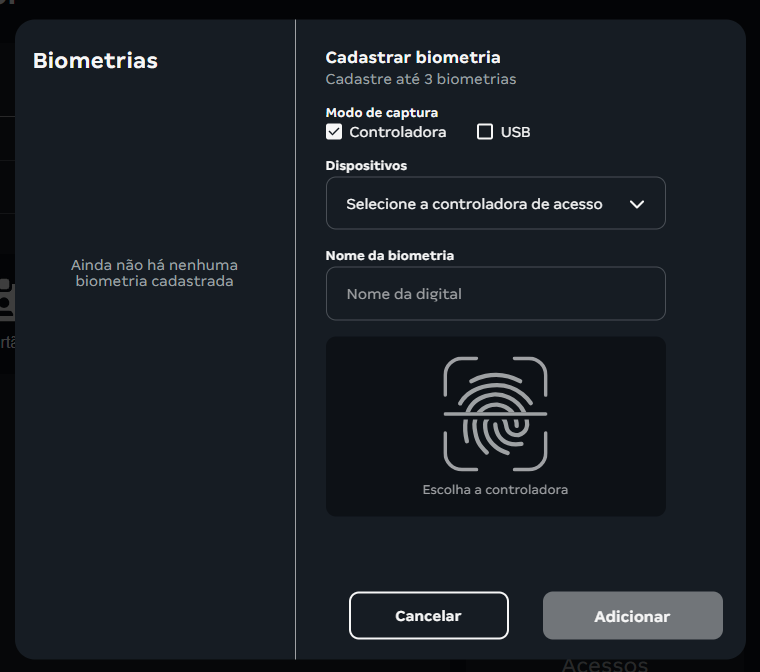Click the "Dispositivos" field label
This screenshot has width=760, height=672.
(366, 166)
